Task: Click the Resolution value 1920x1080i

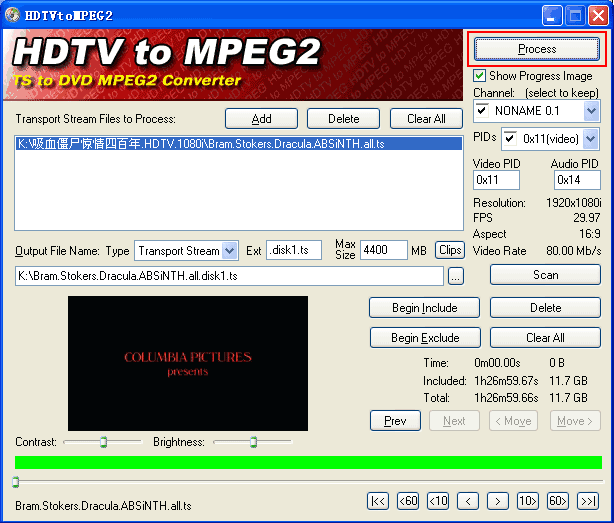Action: tap(574, 203)
